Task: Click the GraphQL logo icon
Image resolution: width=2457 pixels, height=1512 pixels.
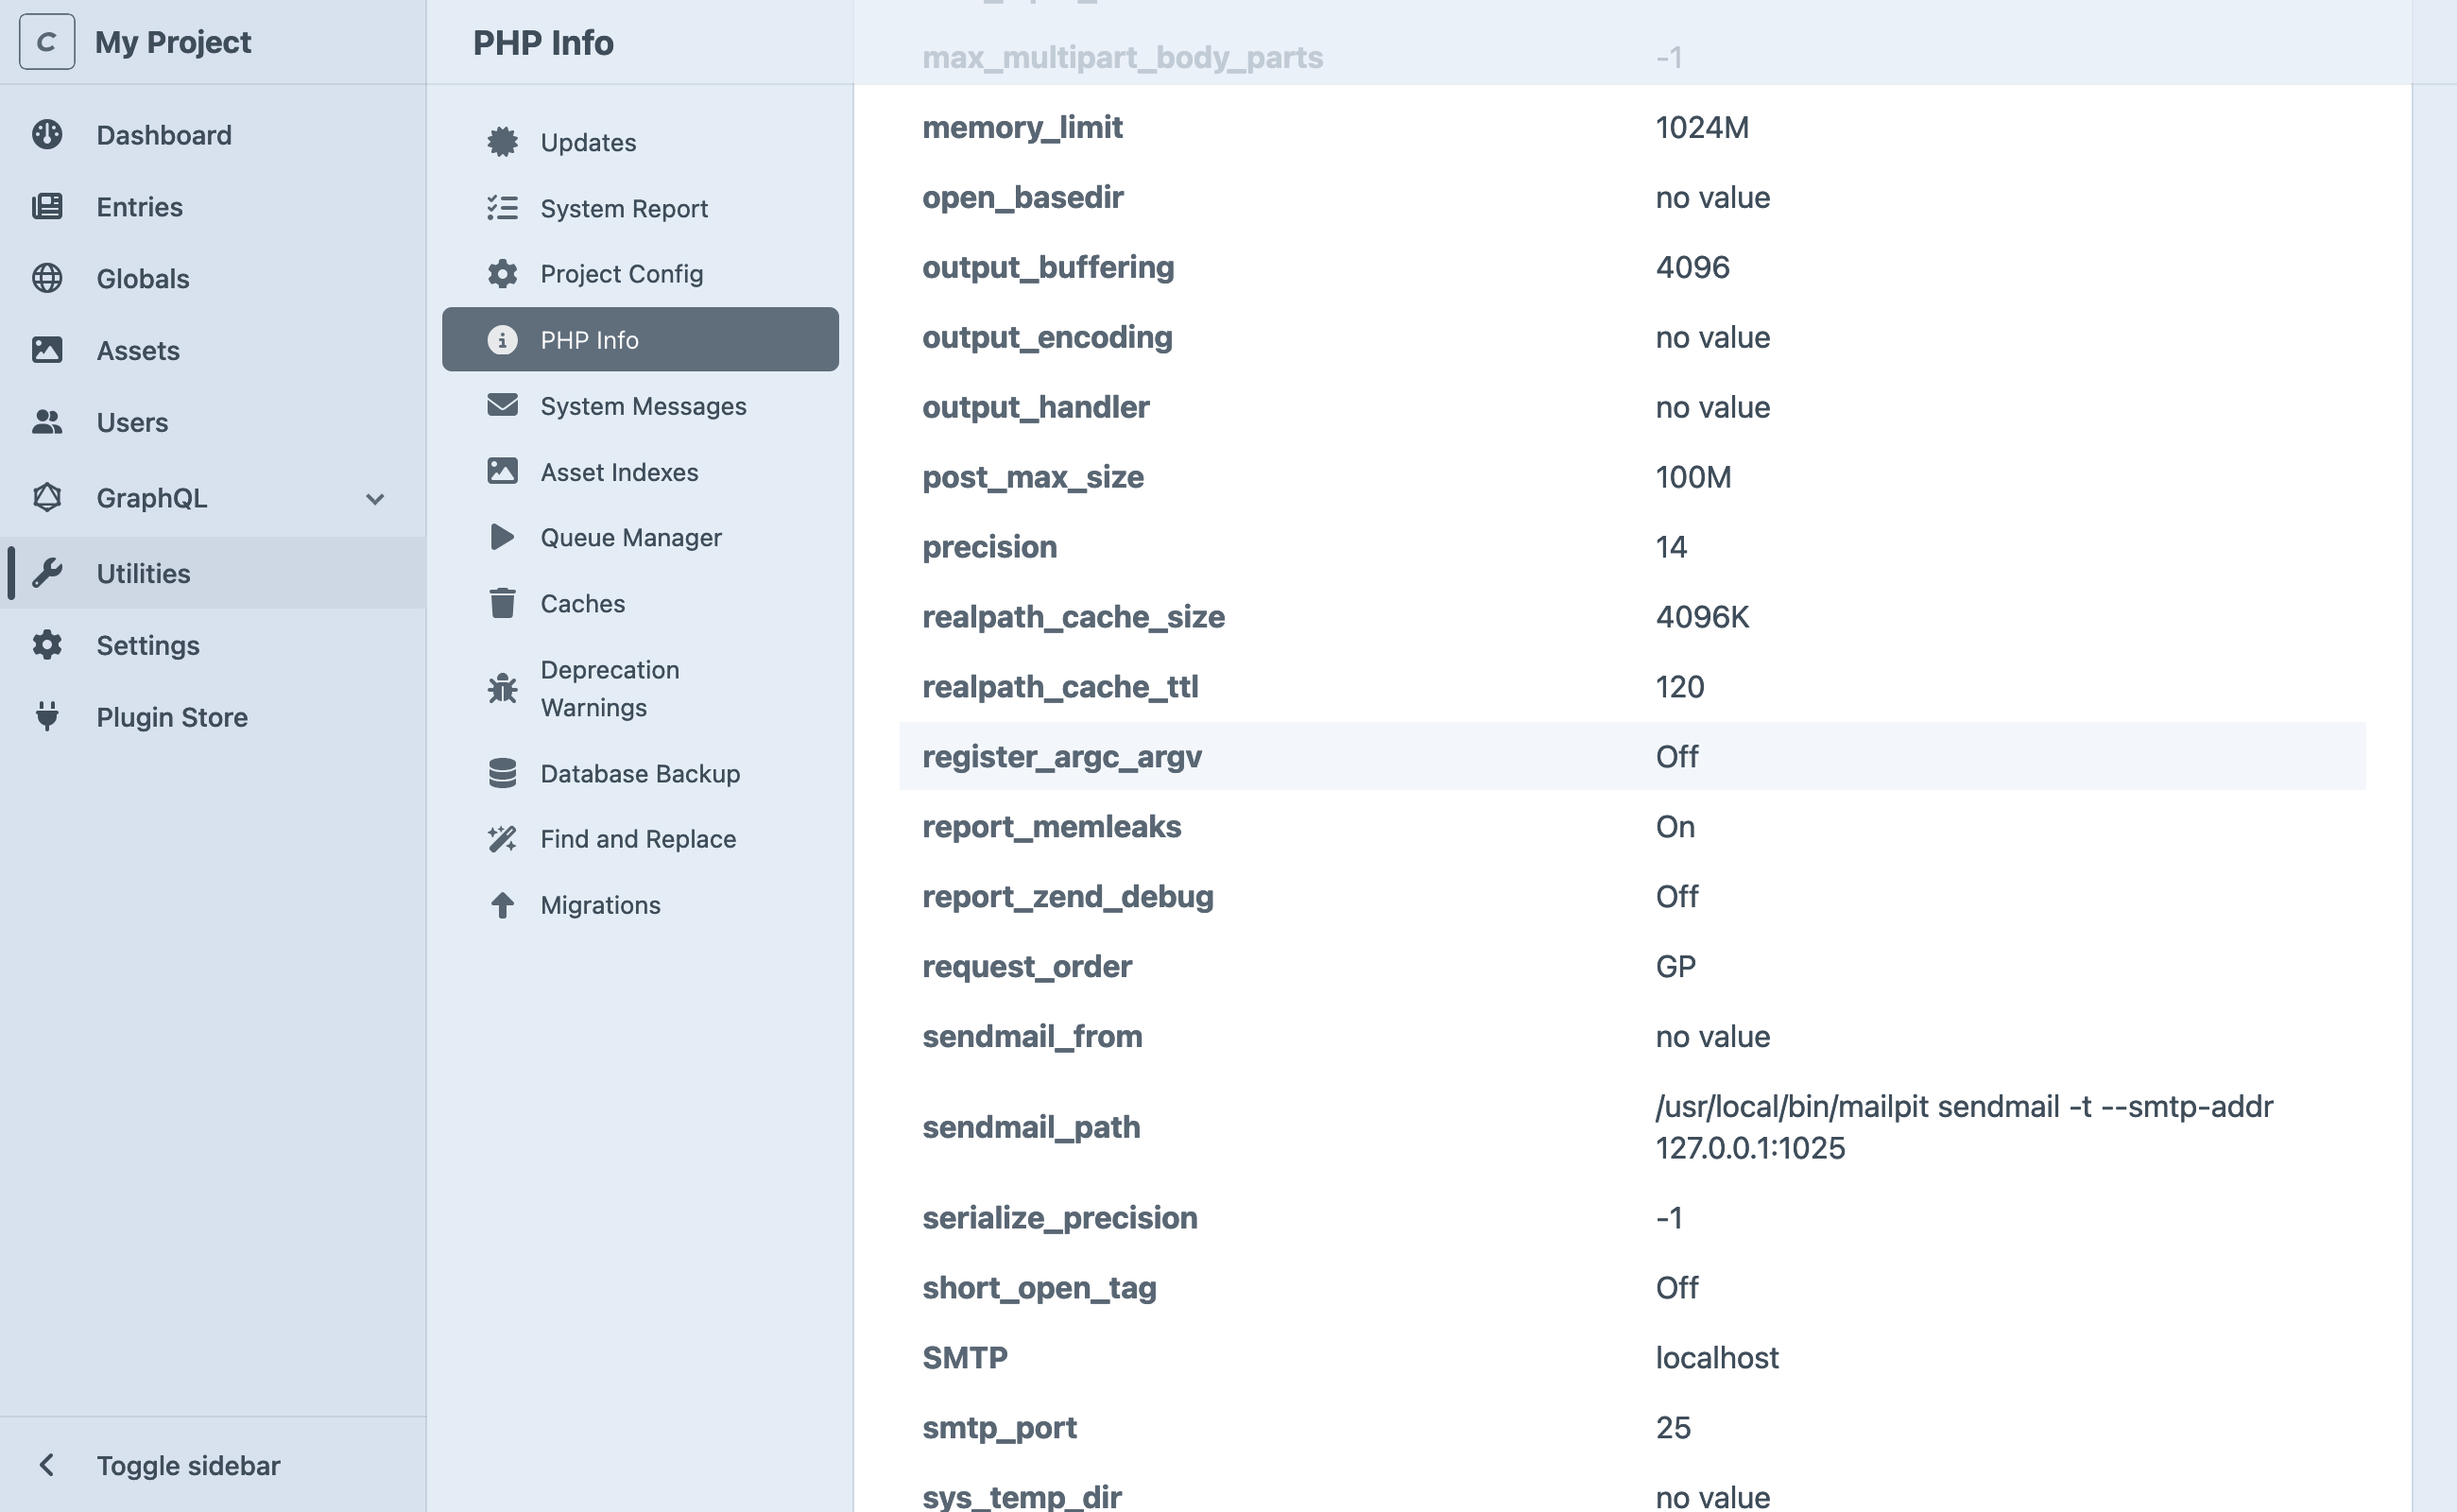Action: click(47, 497)
